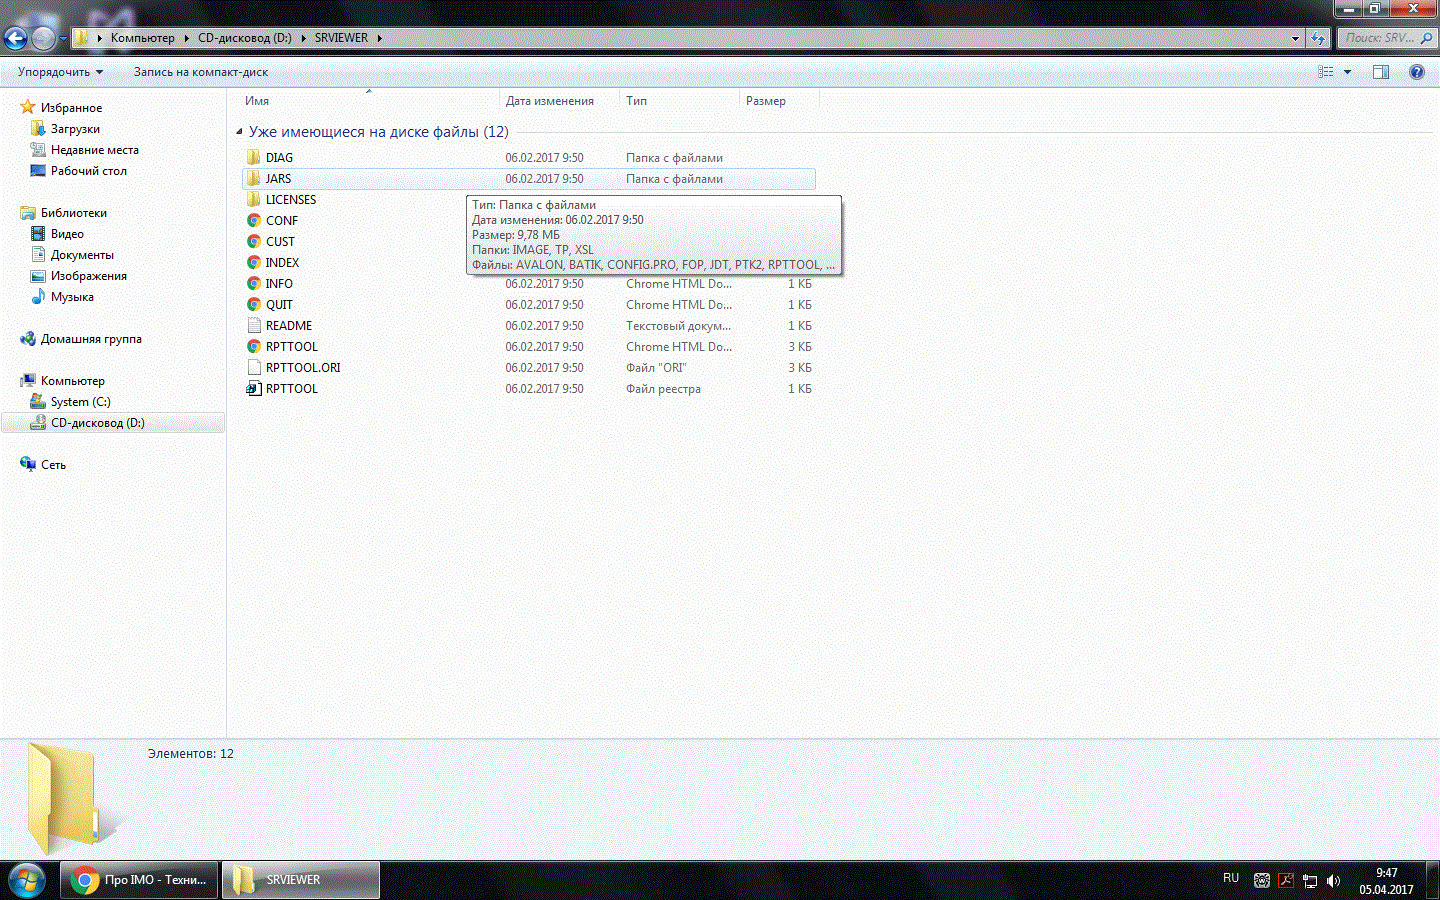
Task: Select Домашняя группа in the sidebar
Action: pos(91,339)
